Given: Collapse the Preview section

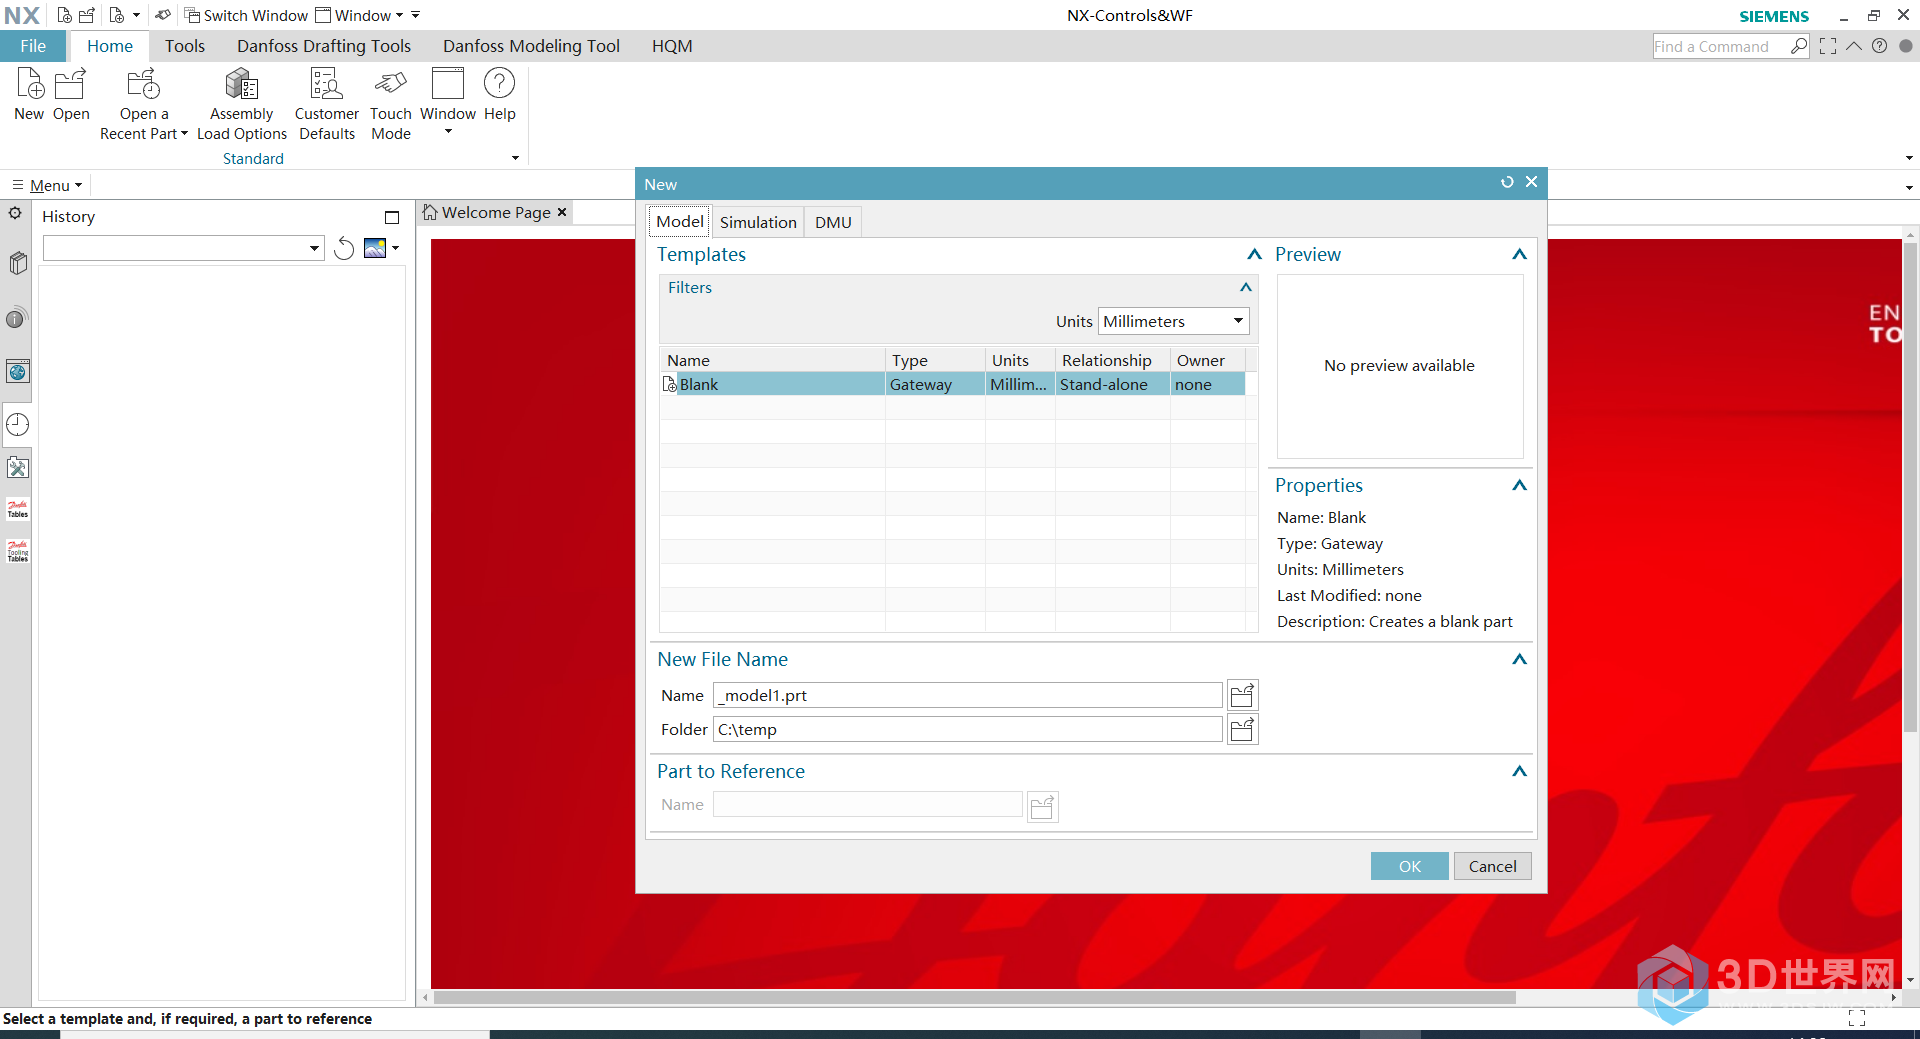Looking at the screenshot, I should (1519, 254).
